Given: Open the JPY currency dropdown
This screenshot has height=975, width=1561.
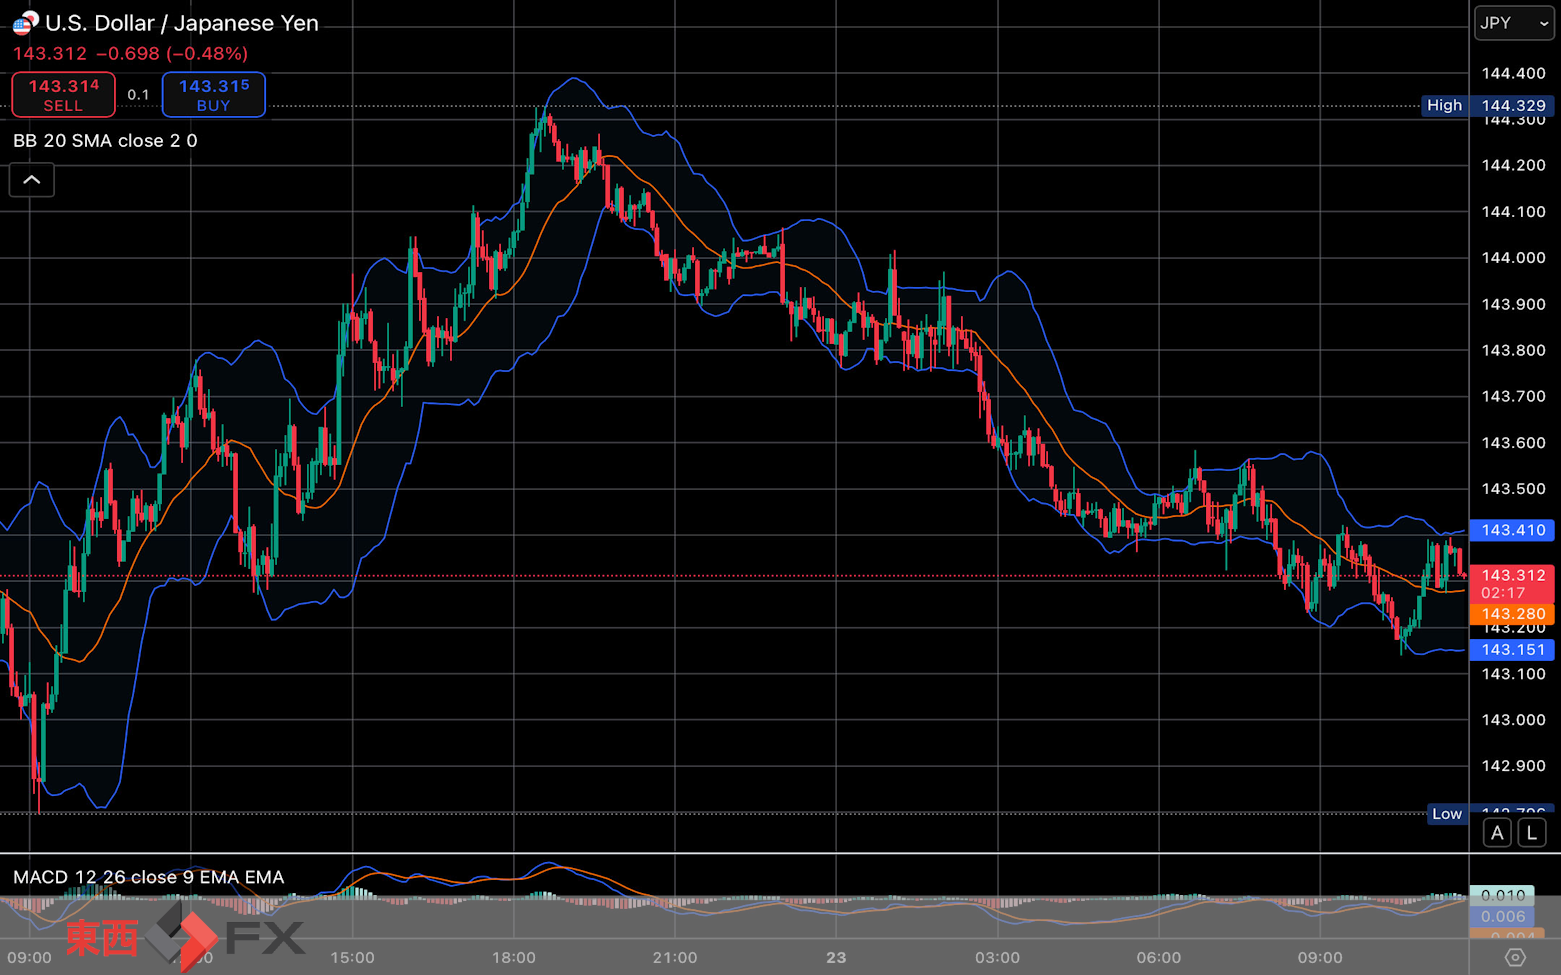Looking at the screenshot, I should coord(1513,23).
